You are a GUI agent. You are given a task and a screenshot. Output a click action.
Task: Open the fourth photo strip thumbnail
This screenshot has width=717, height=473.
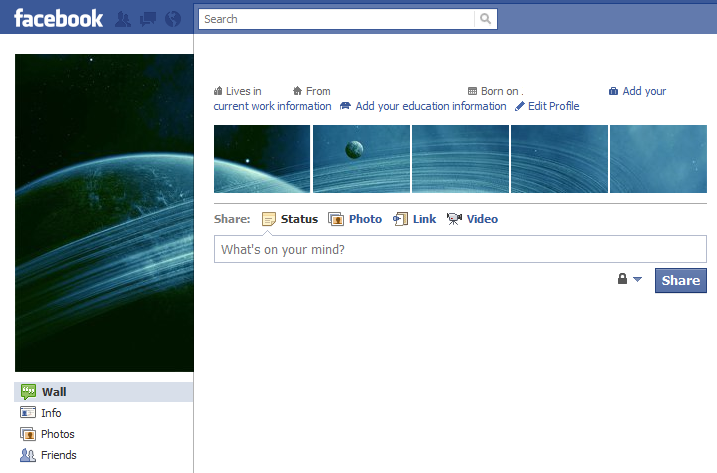[x=559, y=159]
